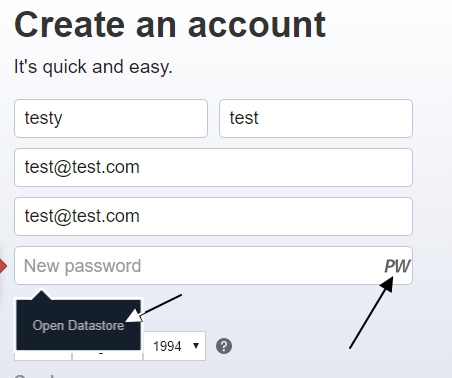Open the partially hidden month dropdown
This screenshot has height=378, width=452.
(x=43, y=355)
